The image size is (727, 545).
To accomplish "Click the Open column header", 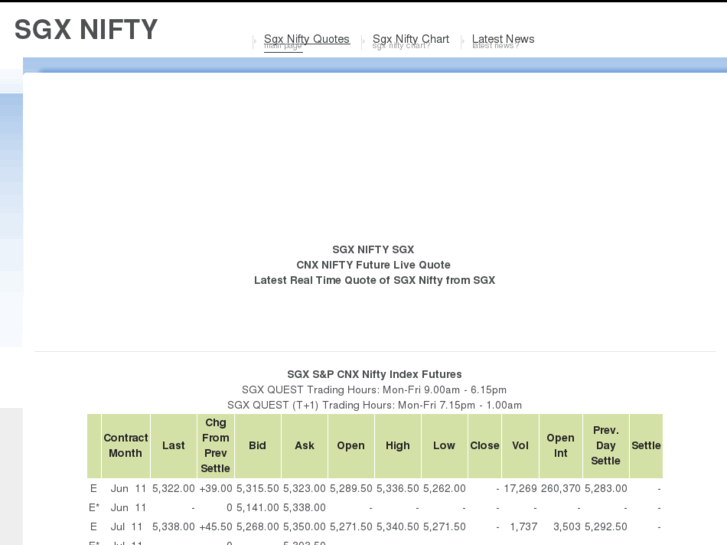I will point(351,445).
